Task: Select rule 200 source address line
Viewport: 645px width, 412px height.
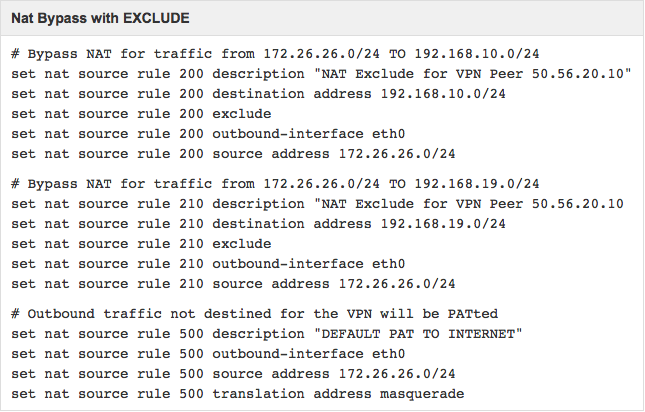Action: [x=233, y=154]
